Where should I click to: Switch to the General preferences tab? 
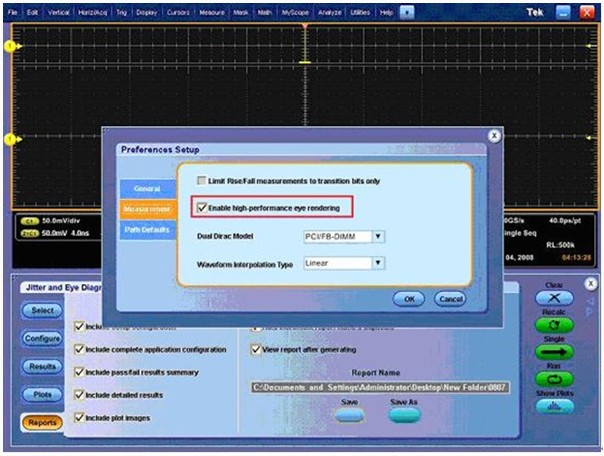[x=146, y=188]
